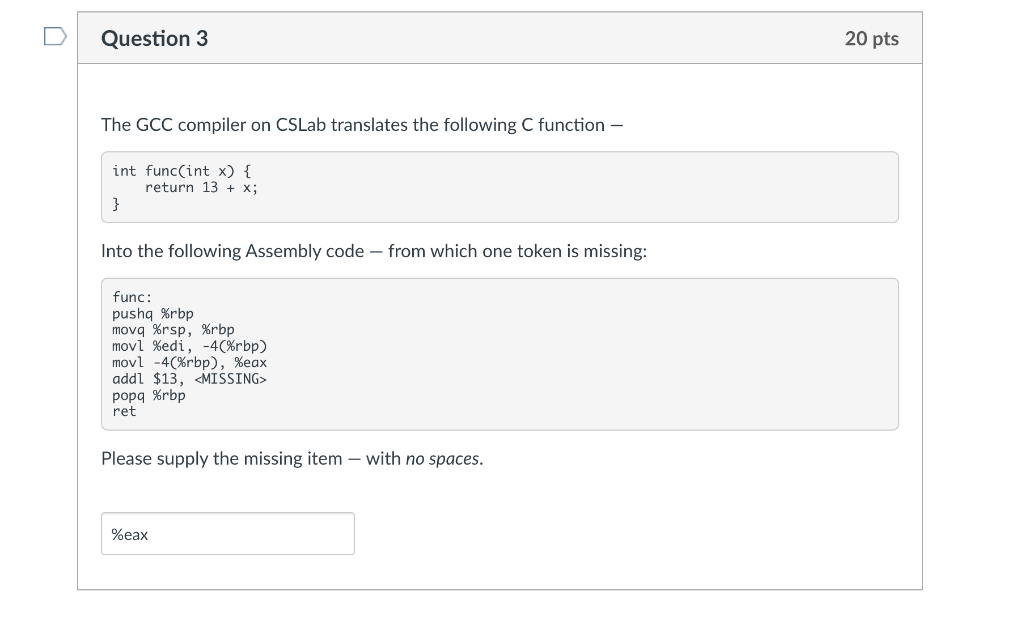The width and height of the screenshot is (1024, 621).
Task: Click the 'return 13 + x;' code line
Action: click(x=201, y=187)
